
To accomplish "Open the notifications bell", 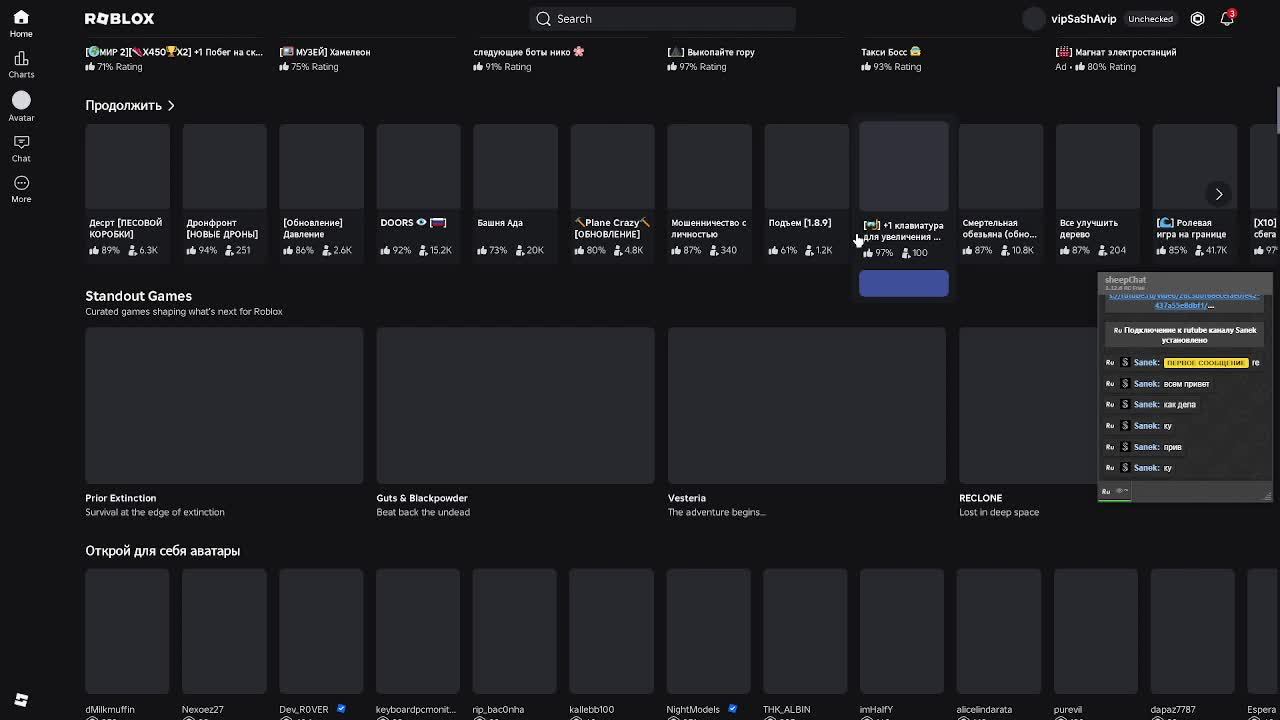I will 1227,19.
